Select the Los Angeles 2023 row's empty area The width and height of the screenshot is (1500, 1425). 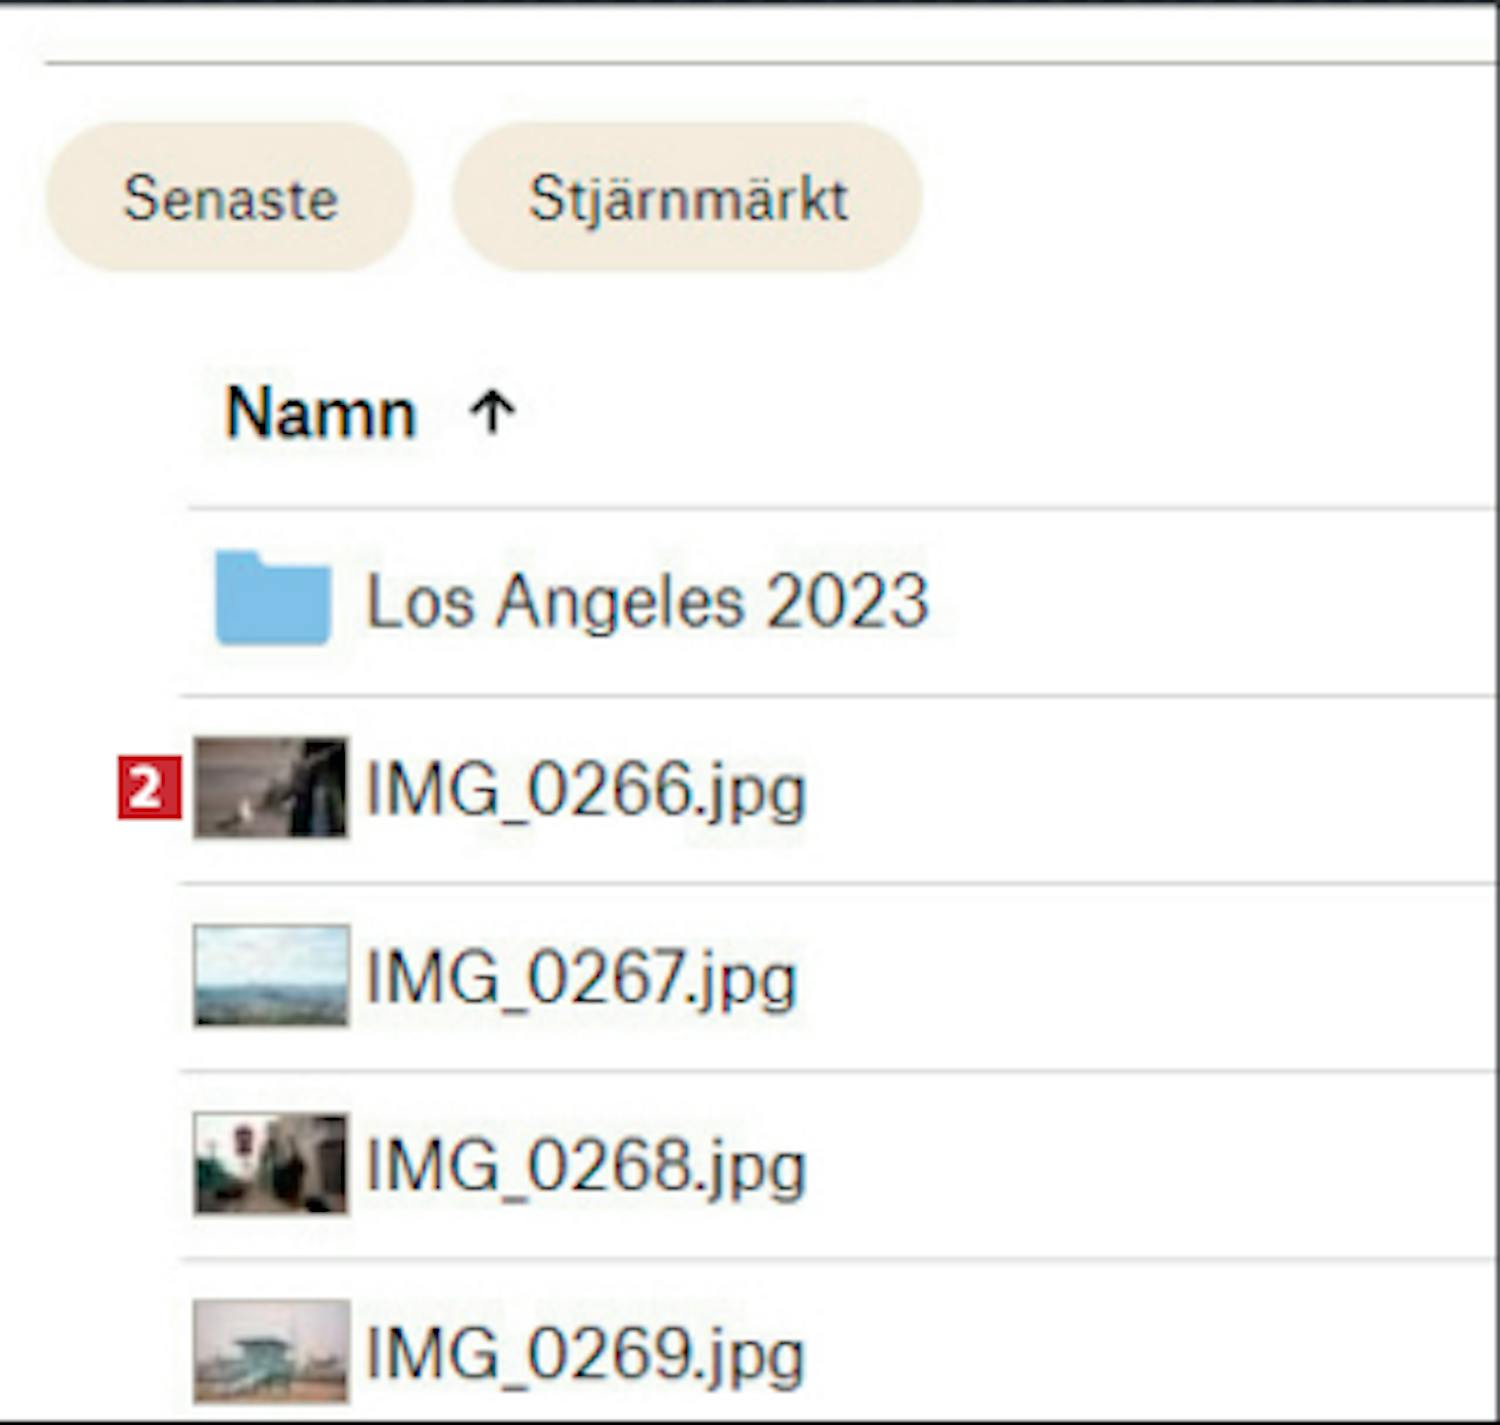(x=1200, y=601)
